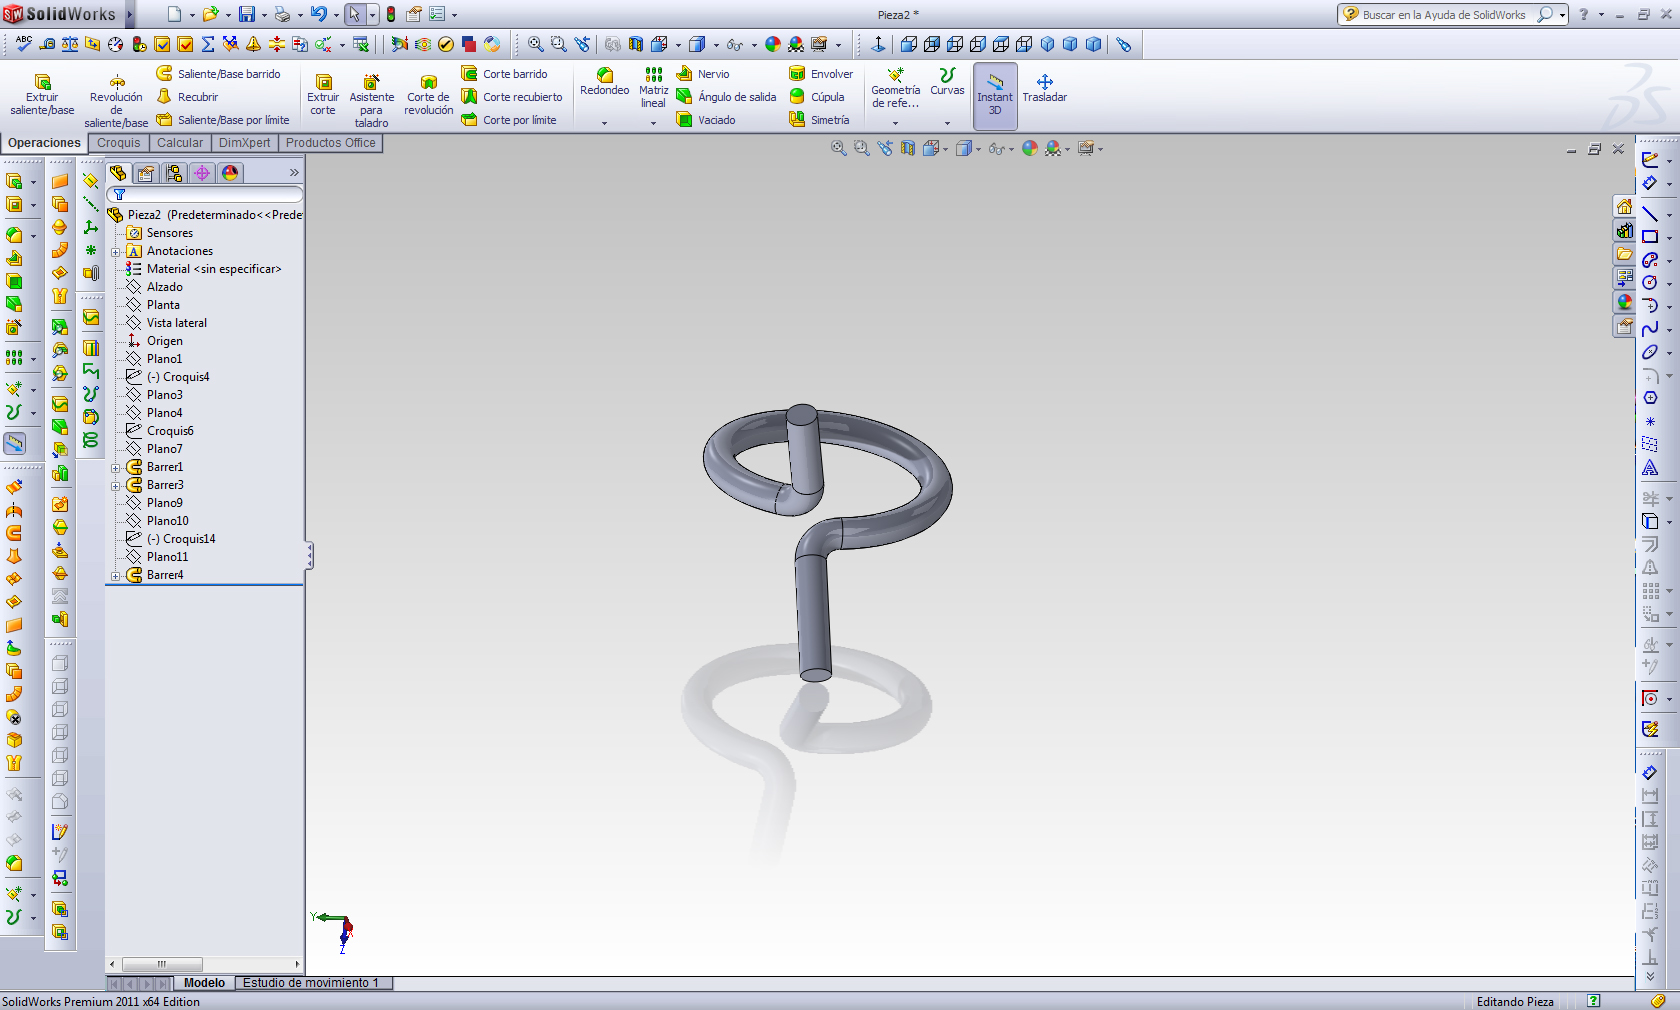Select Modelo tab at bottom
The width and height of the screenshot is (1680, 1010).
coord(204,983)
